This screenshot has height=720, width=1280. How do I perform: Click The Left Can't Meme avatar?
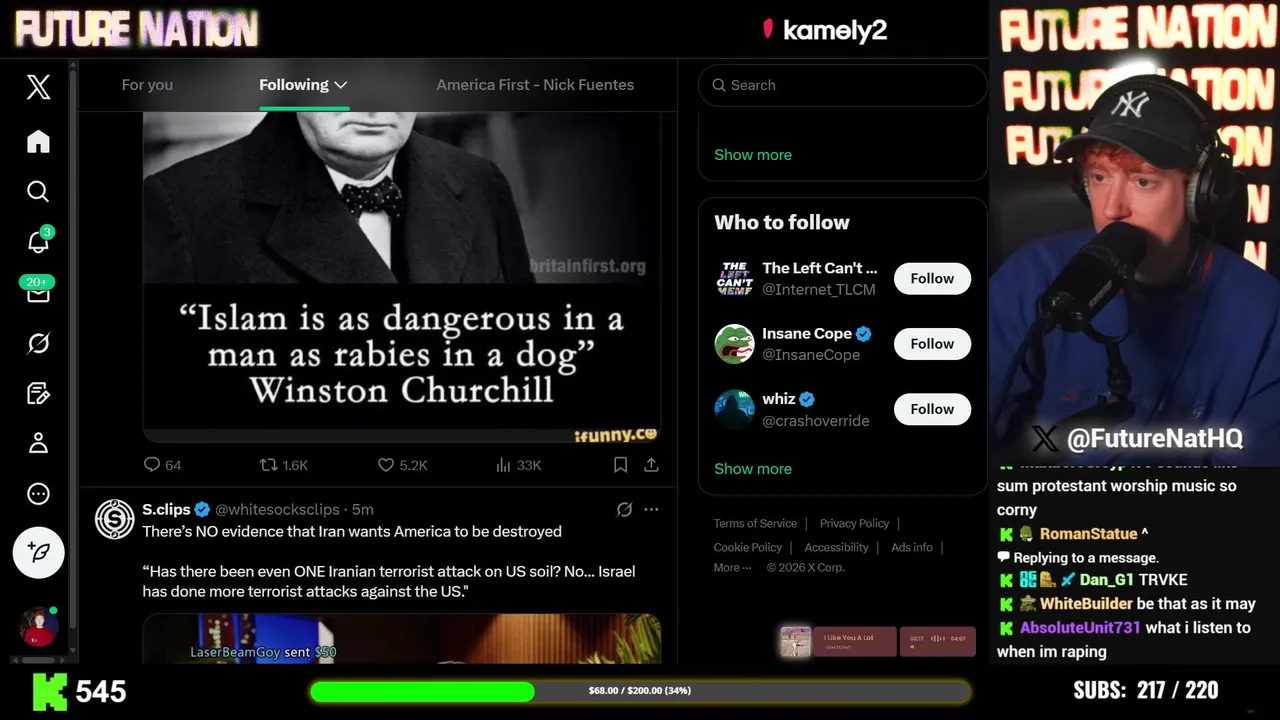734,279
